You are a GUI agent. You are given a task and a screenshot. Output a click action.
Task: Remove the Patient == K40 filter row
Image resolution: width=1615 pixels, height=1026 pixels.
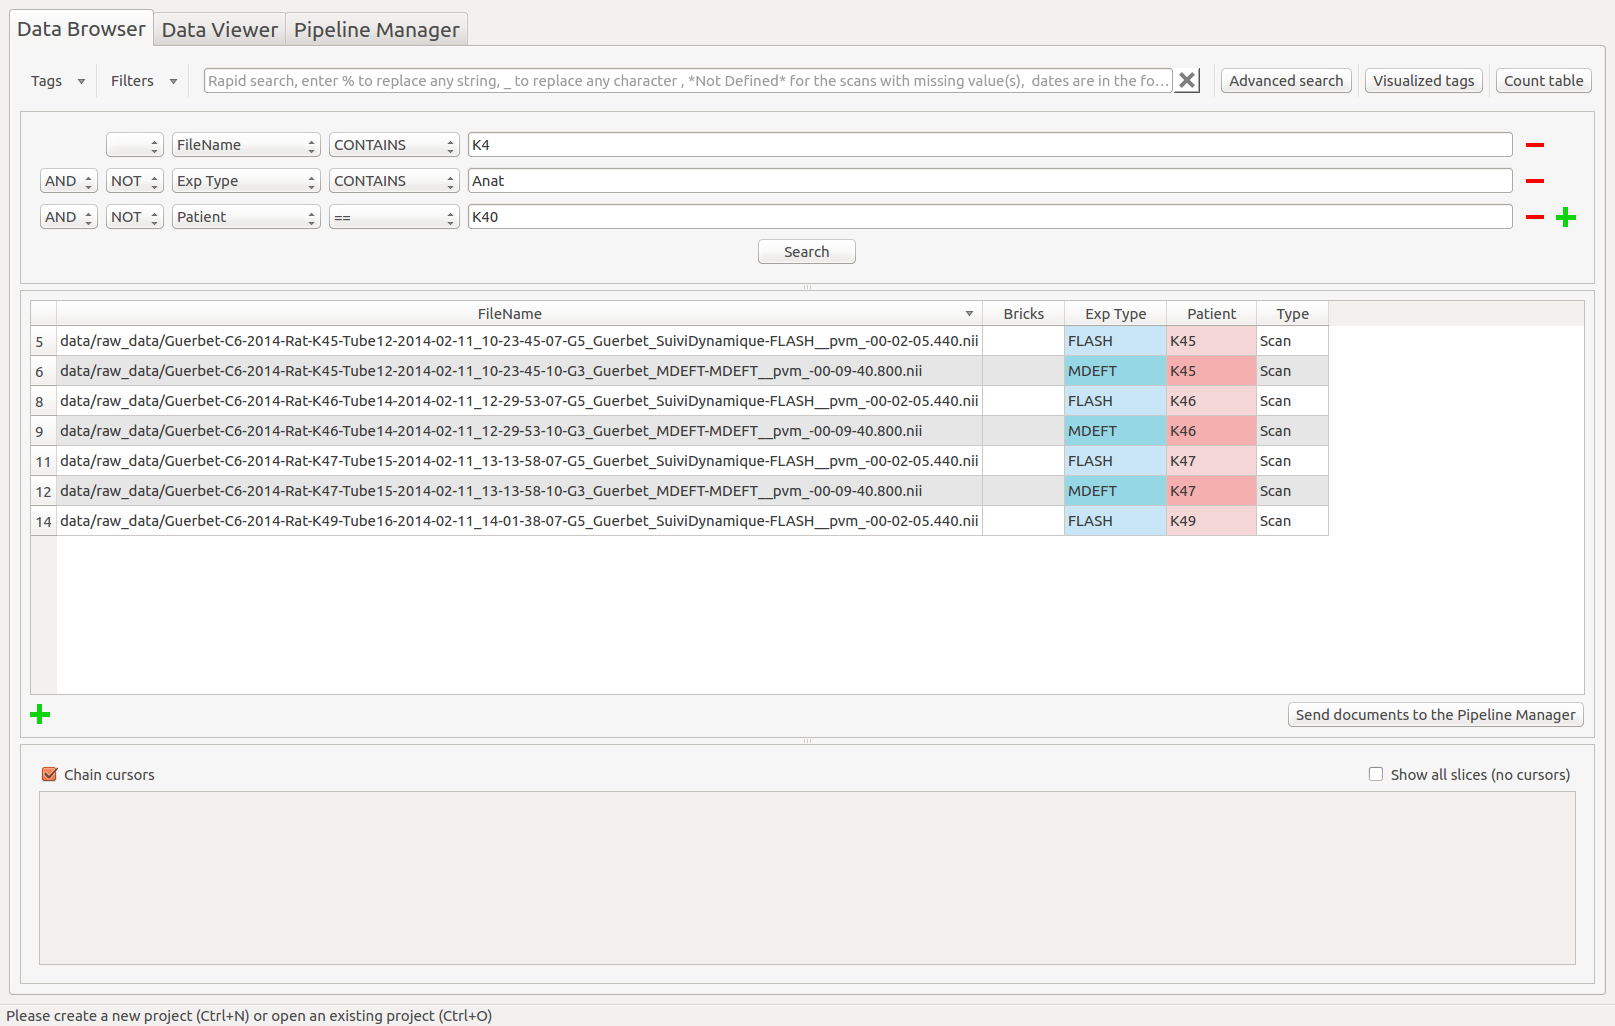(1535, 217)
